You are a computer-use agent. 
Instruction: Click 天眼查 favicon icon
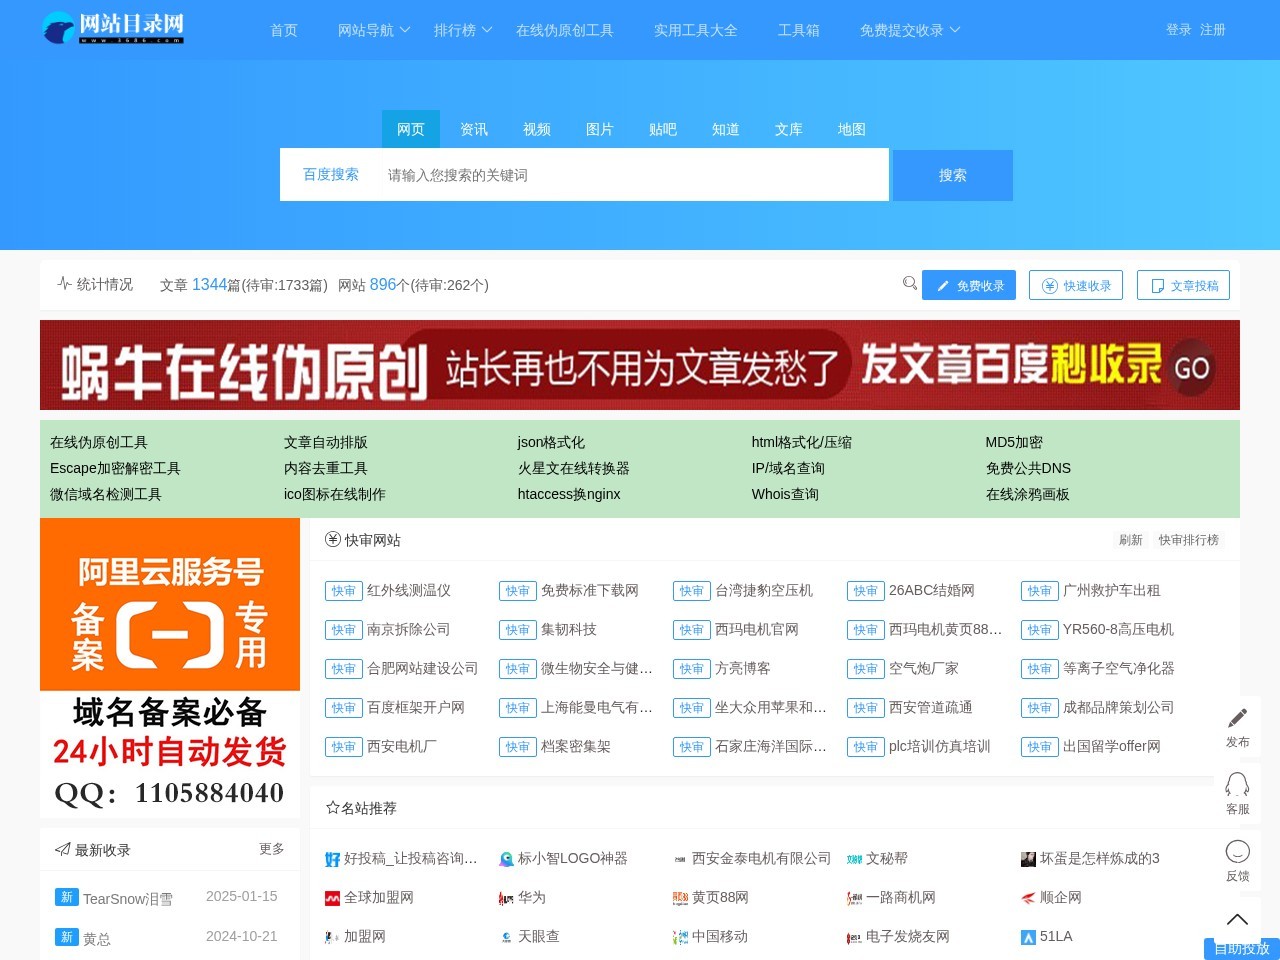506,937
